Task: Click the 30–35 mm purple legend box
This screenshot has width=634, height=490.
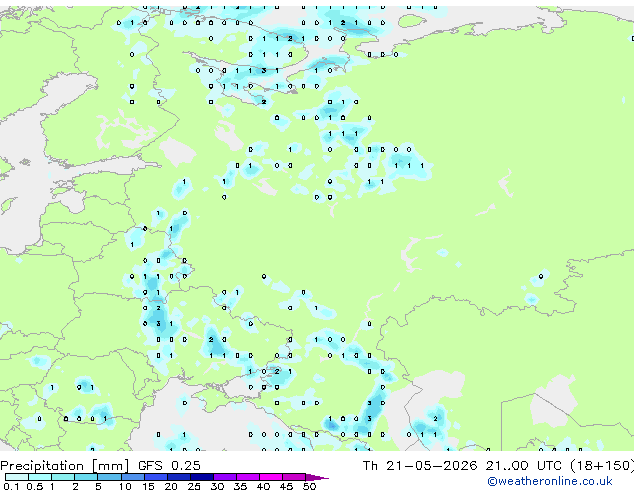Action: 224,477
